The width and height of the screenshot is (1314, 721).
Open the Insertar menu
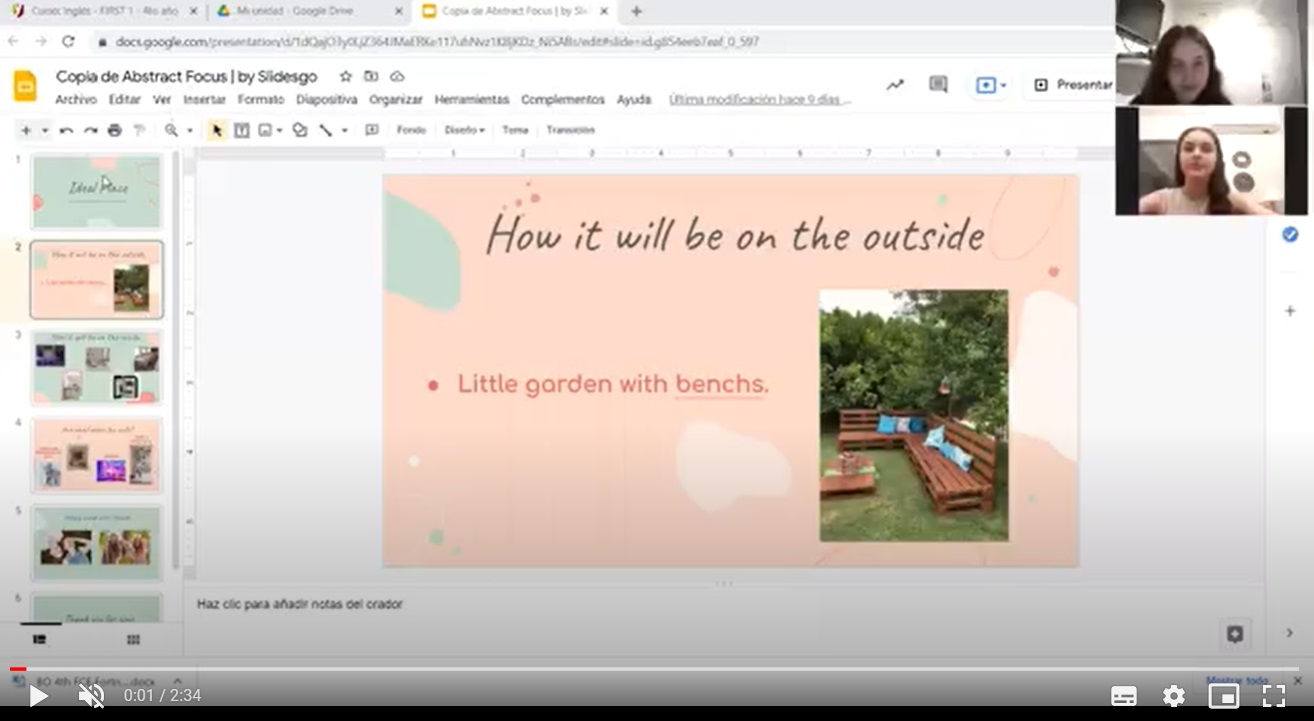point(204,100)
